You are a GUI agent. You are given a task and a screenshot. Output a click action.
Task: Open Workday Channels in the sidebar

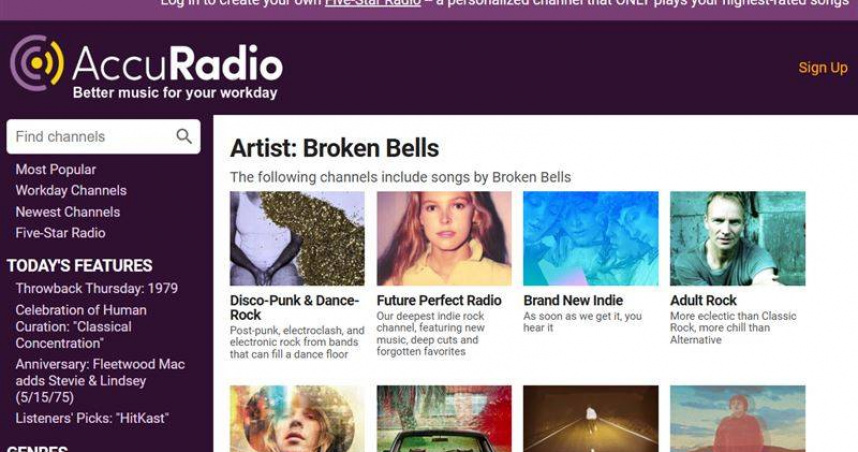point(71,190)
